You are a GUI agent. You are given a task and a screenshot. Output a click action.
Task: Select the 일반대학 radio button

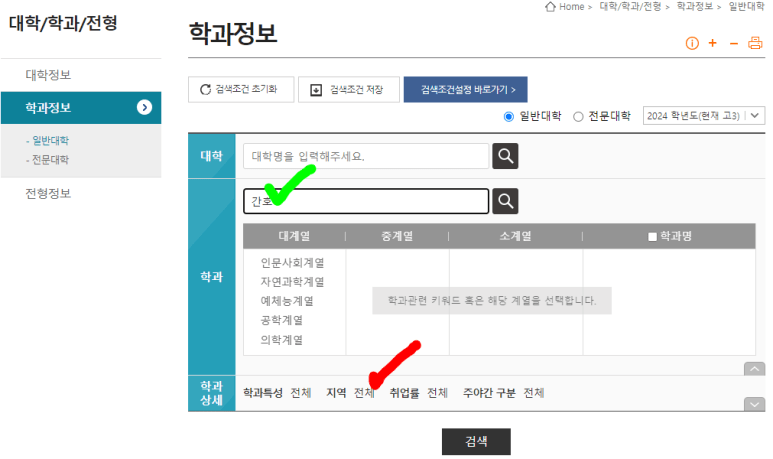[x=510, y=116]
